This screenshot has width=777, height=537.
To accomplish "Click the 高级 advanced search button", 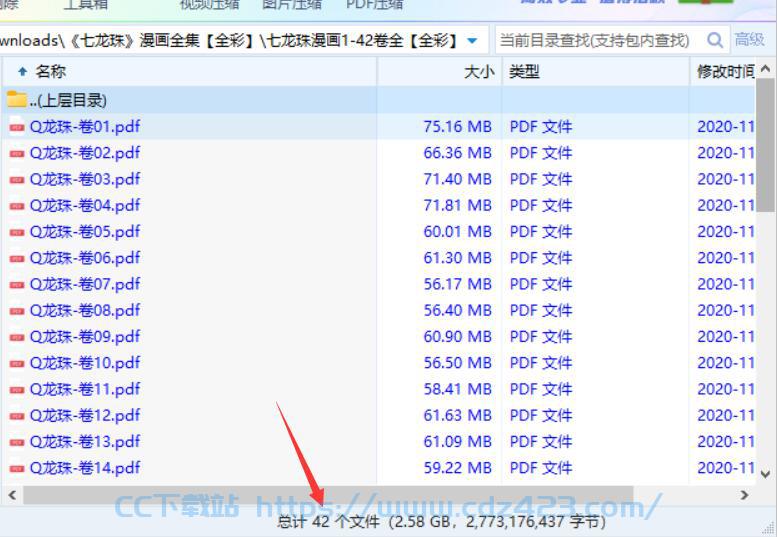I will coord(749,40).
